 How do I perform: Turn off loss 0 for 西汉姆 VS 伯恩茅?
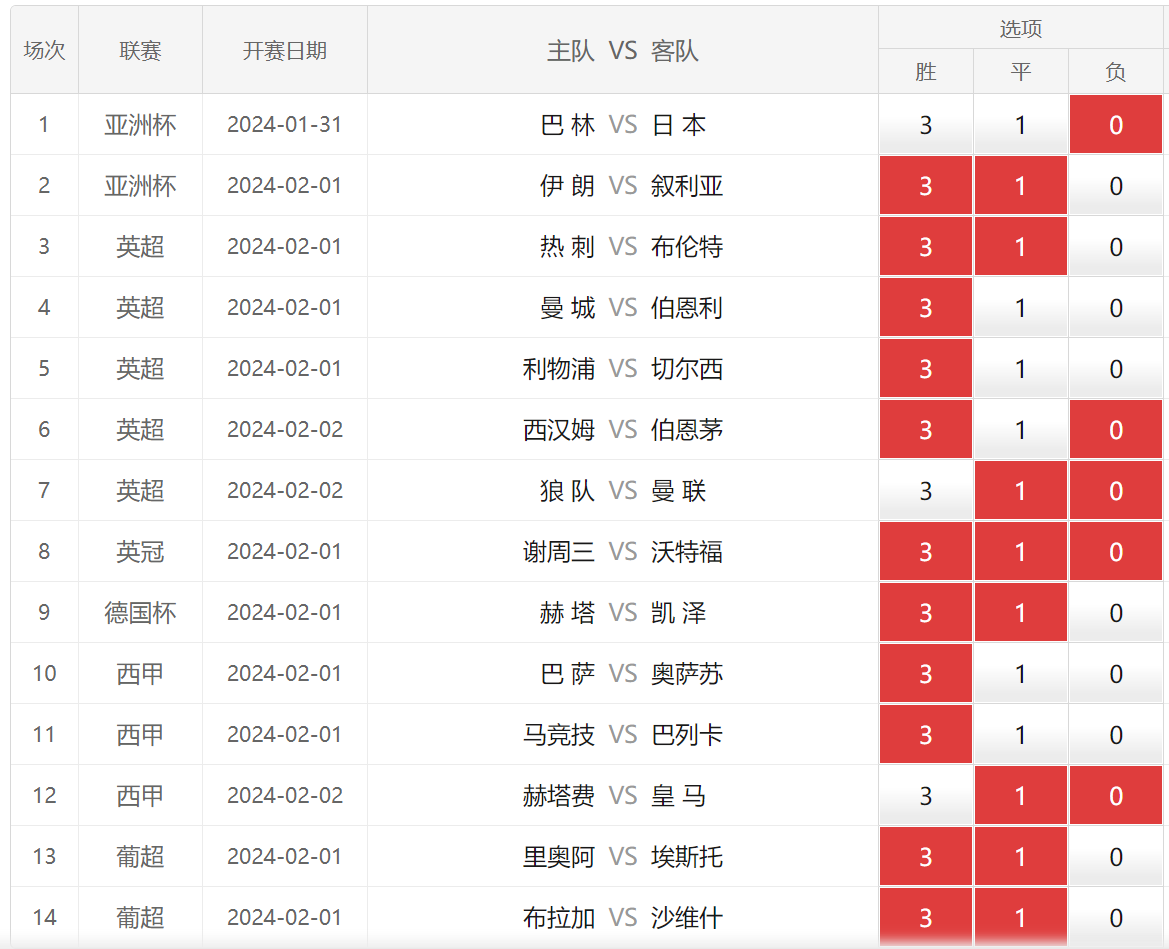tap(1115, 430)
